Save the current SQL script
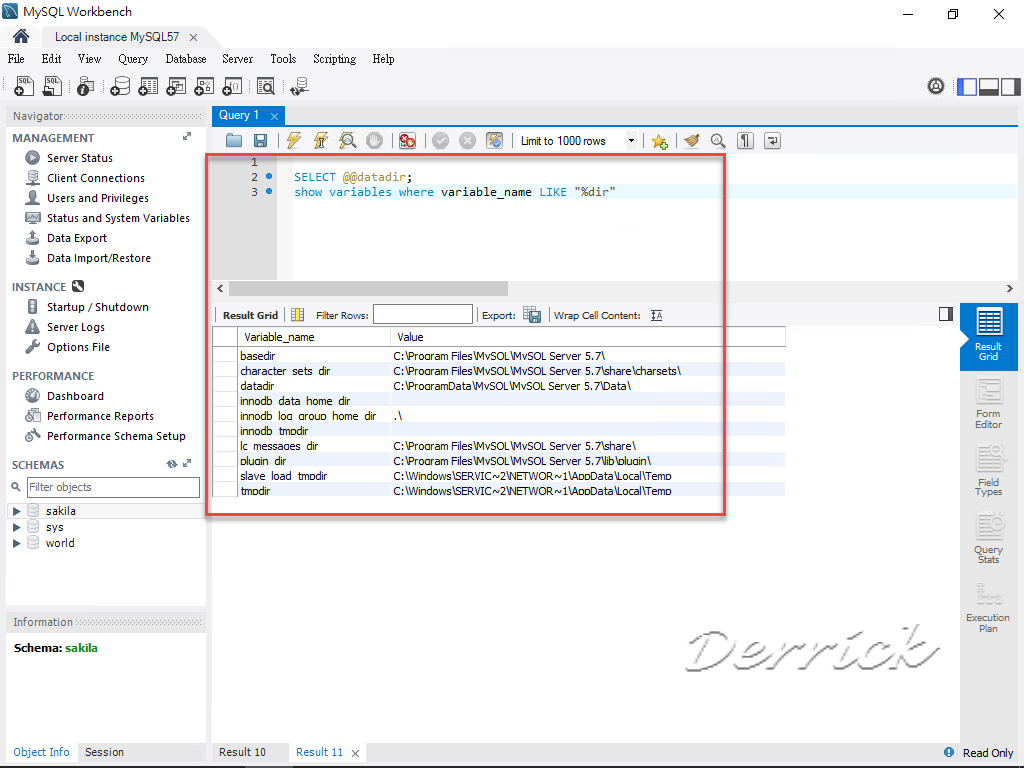 259,140
